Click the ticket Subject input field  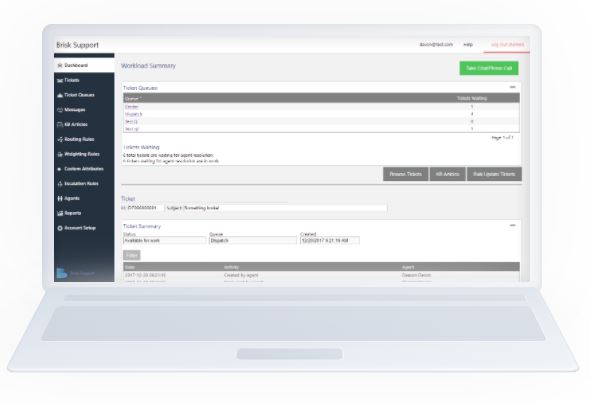276,208
